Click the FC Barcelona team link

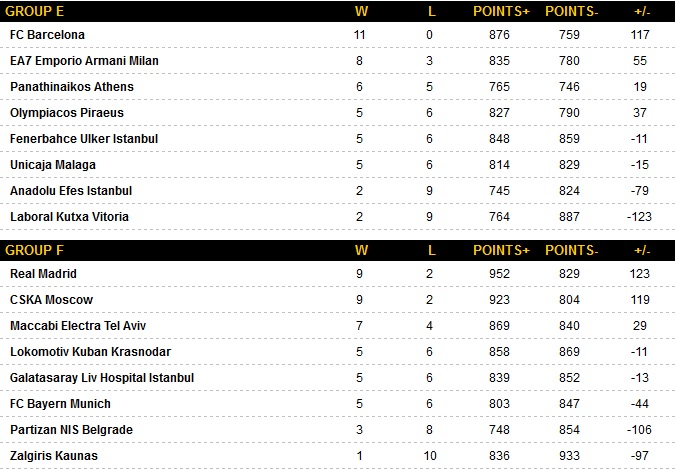point(47,35)
